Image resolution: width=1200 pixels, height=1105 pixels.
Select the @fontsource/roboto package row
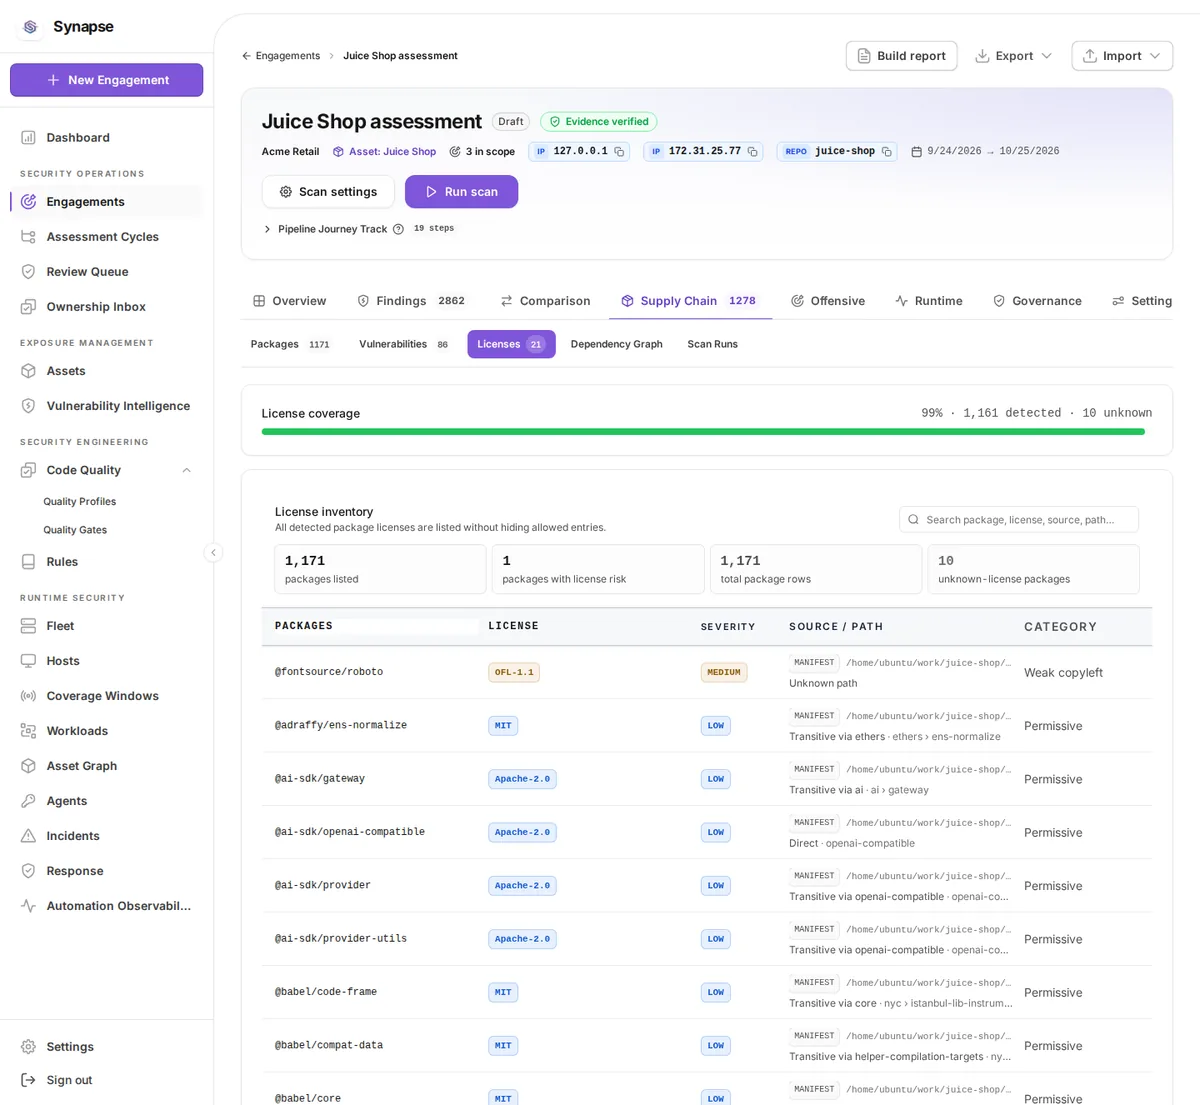click(706, 672)
